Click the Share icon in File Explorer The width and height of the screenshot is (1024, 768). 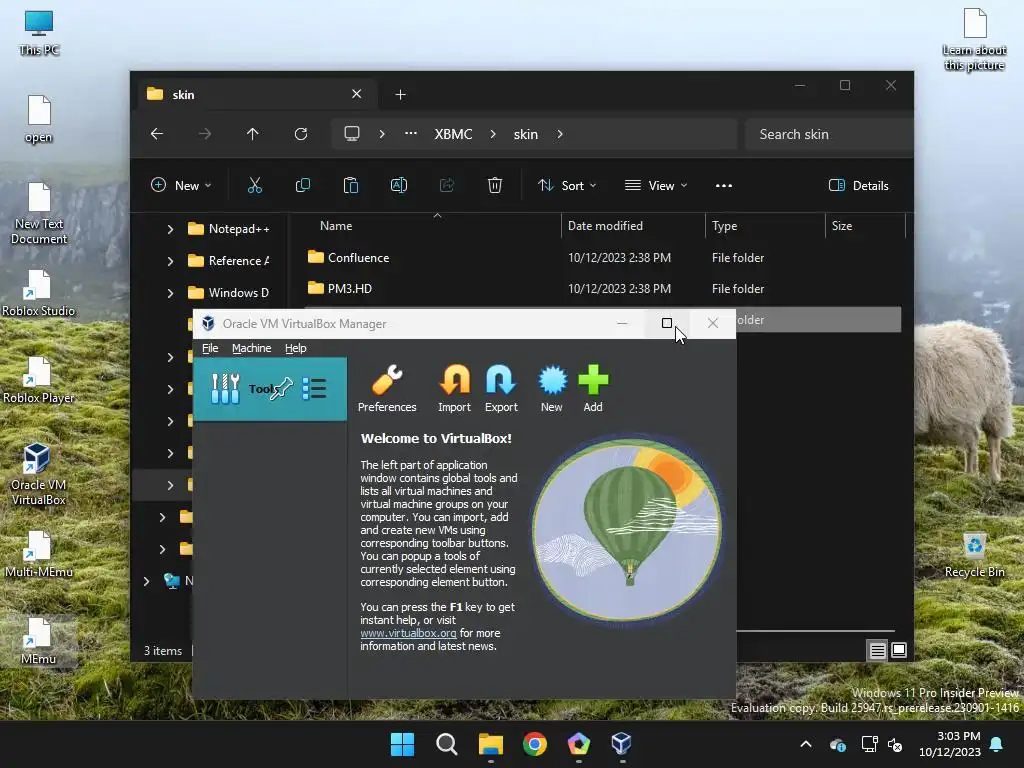[447, 185]
